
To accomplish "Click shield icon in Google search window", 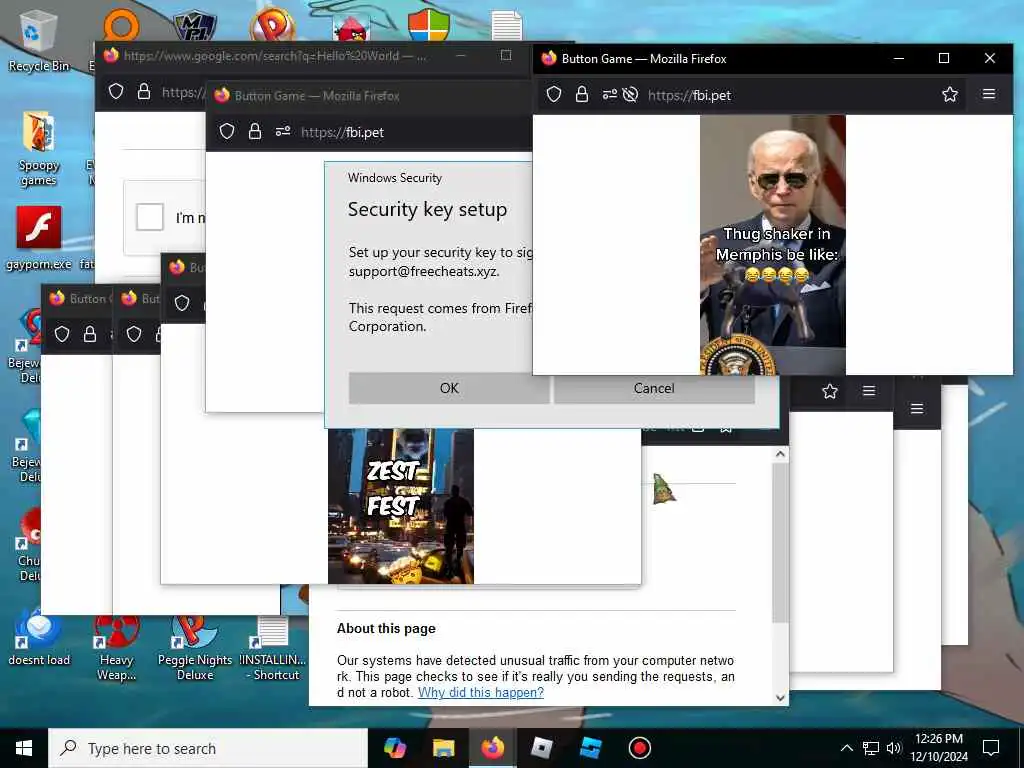I will click(116, 91).
